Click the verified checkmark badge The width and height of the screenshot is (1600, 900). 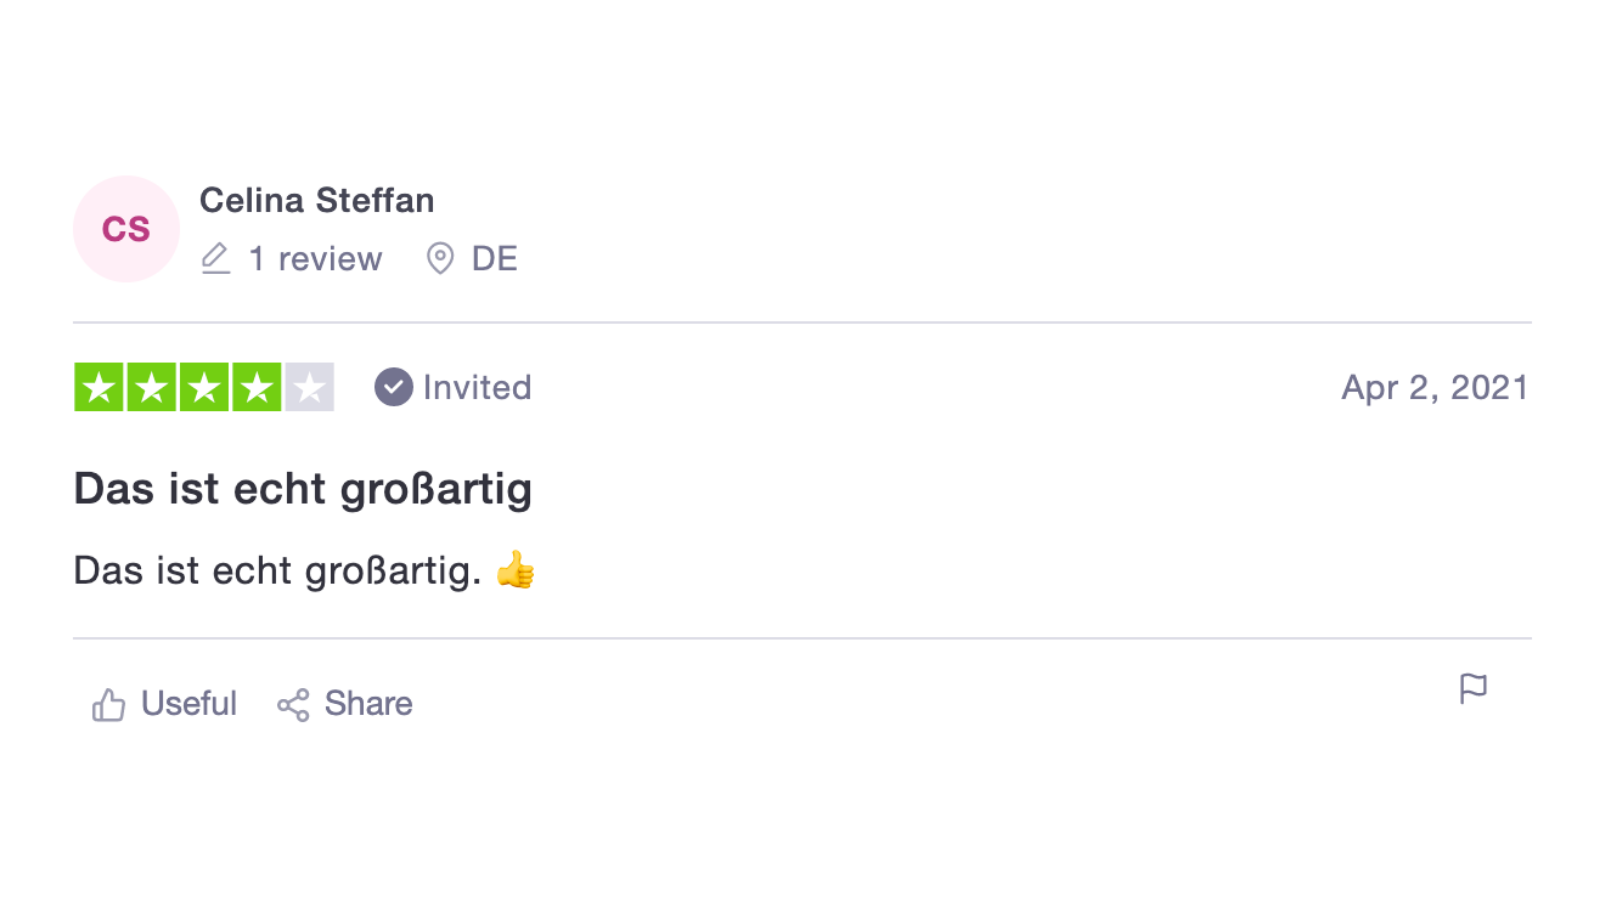click(393, 387)
